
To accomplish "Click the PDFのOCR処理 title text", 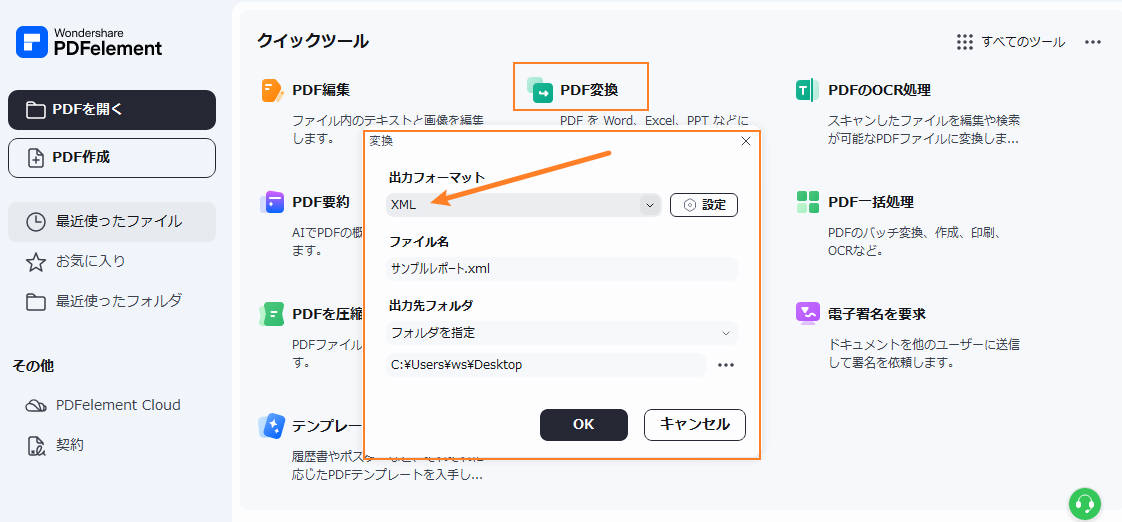I will coord(879,90).
